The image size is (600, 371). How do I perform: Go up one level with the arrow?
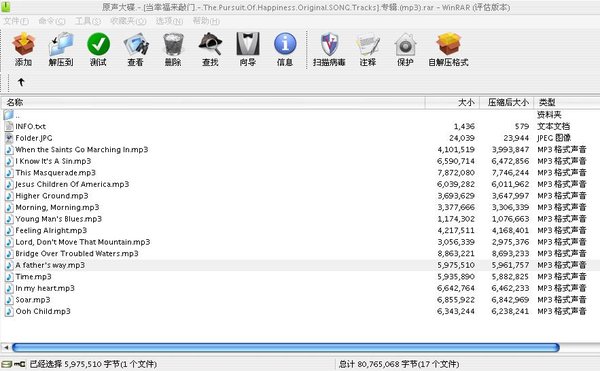[21, 82]
